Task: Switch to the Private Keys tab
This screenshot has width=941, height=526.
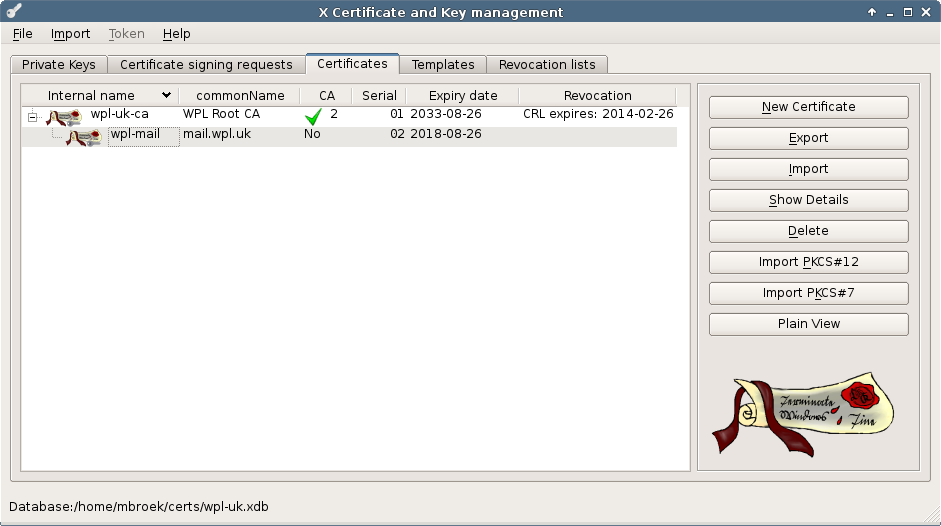Action: (x=59, y=64)
